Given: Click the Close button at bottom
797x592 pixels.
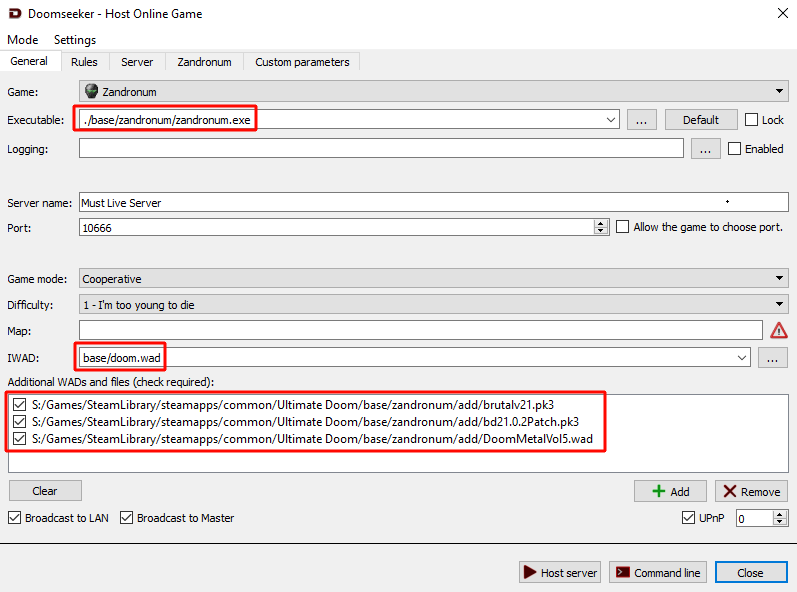Looking at the screenshot, I should click(751, 573).
